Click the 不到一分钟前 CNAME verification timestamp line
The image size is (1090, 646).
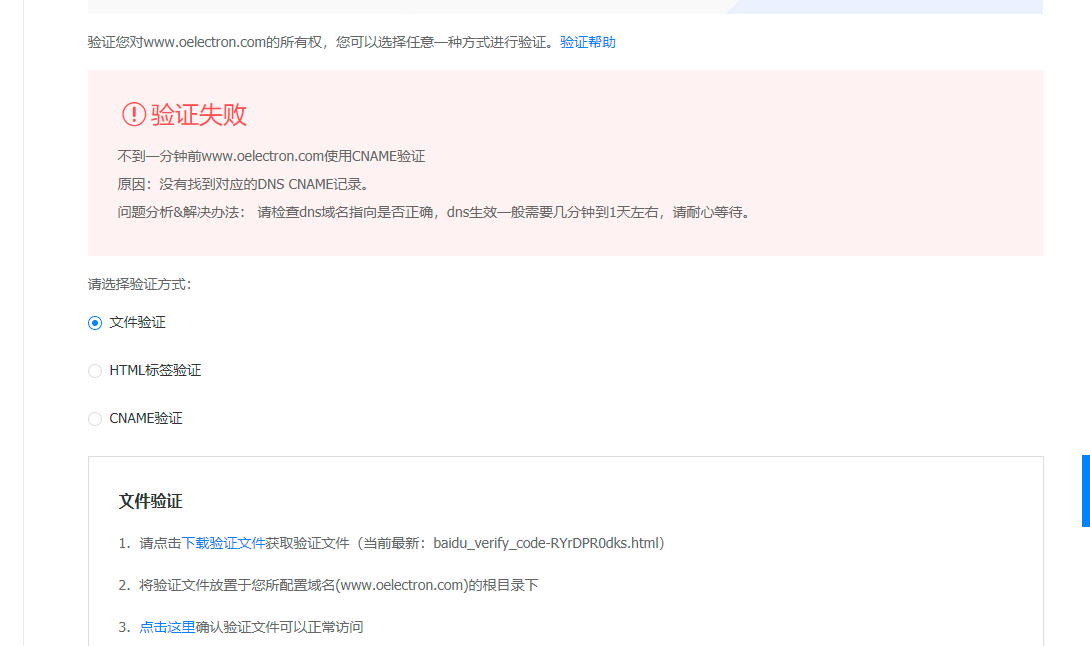(x=271, y=156)
